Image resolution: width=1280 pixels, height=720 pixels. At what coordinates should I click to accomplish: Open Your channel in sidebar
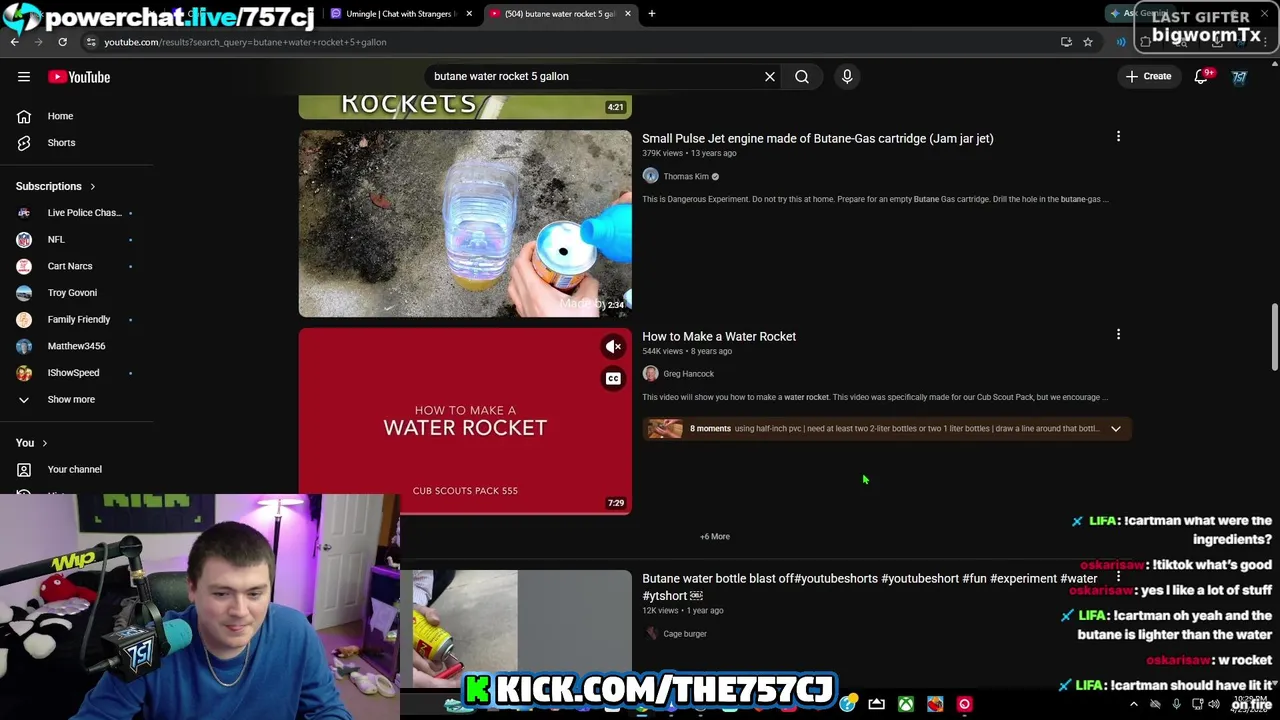(x=74, y=470)
